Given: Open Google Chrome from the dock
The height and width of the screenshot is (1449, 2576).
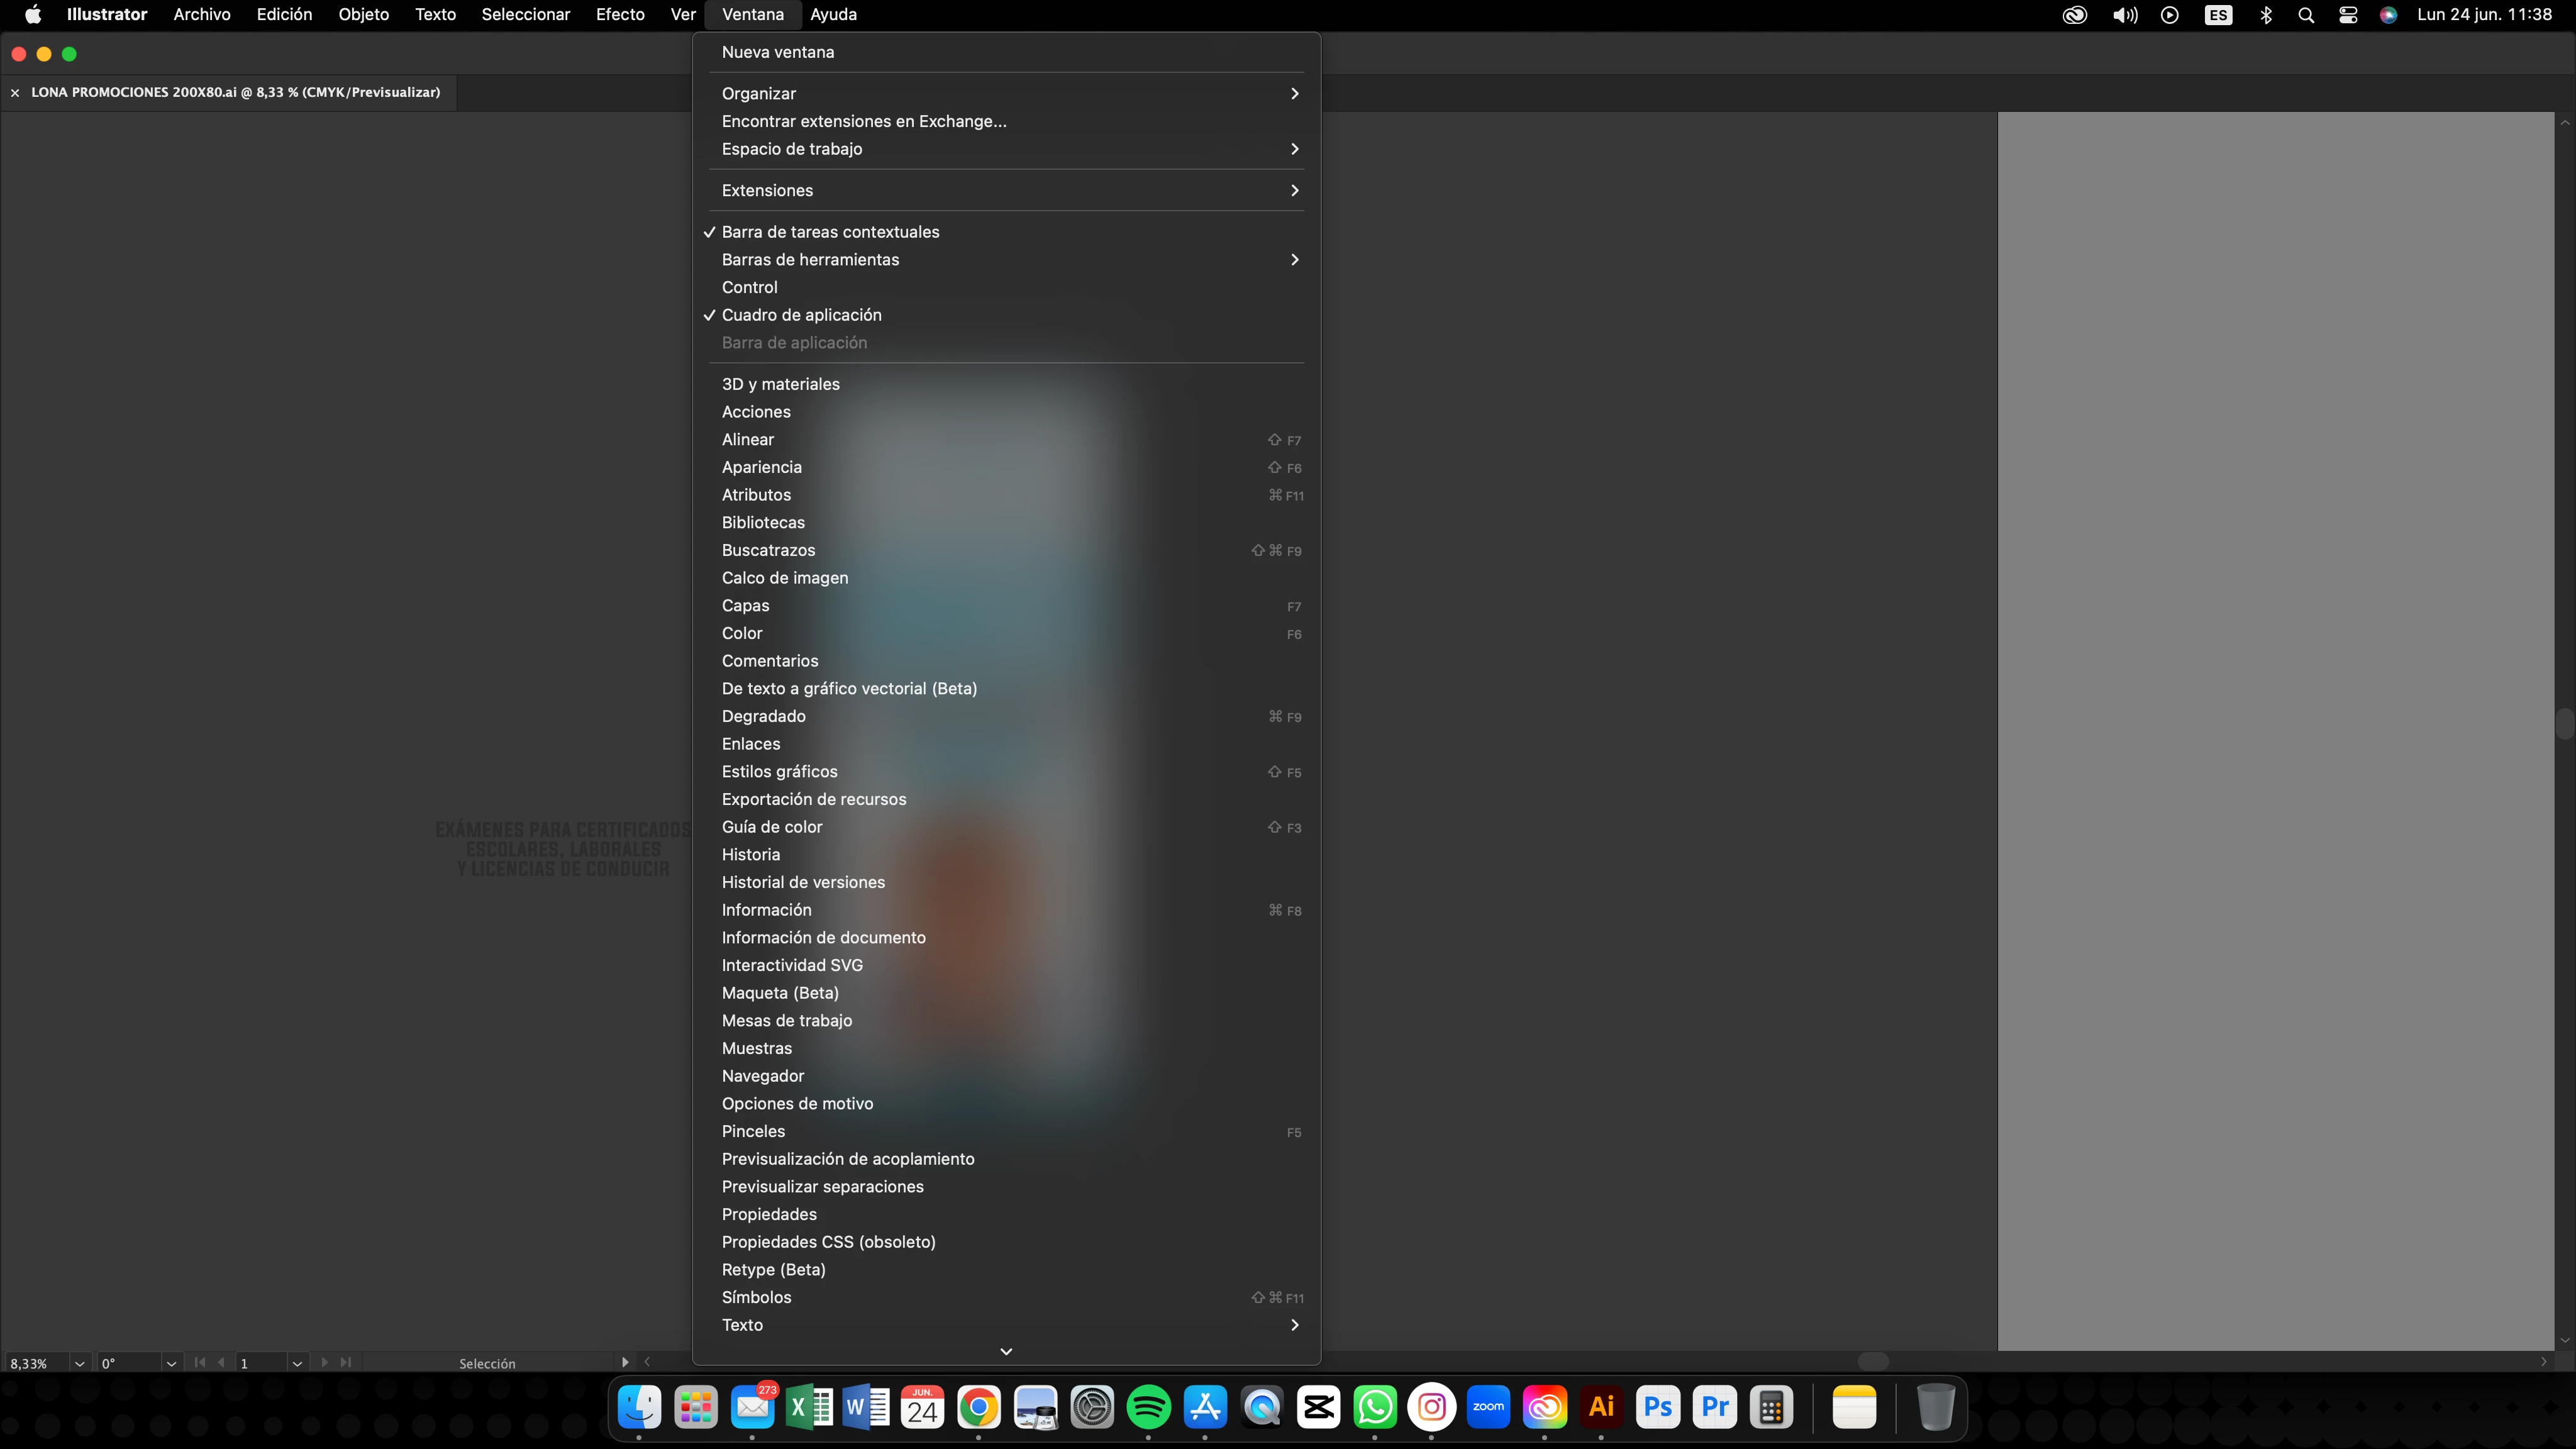Looking at the screenshot, I should click(x=978, y=1407).
